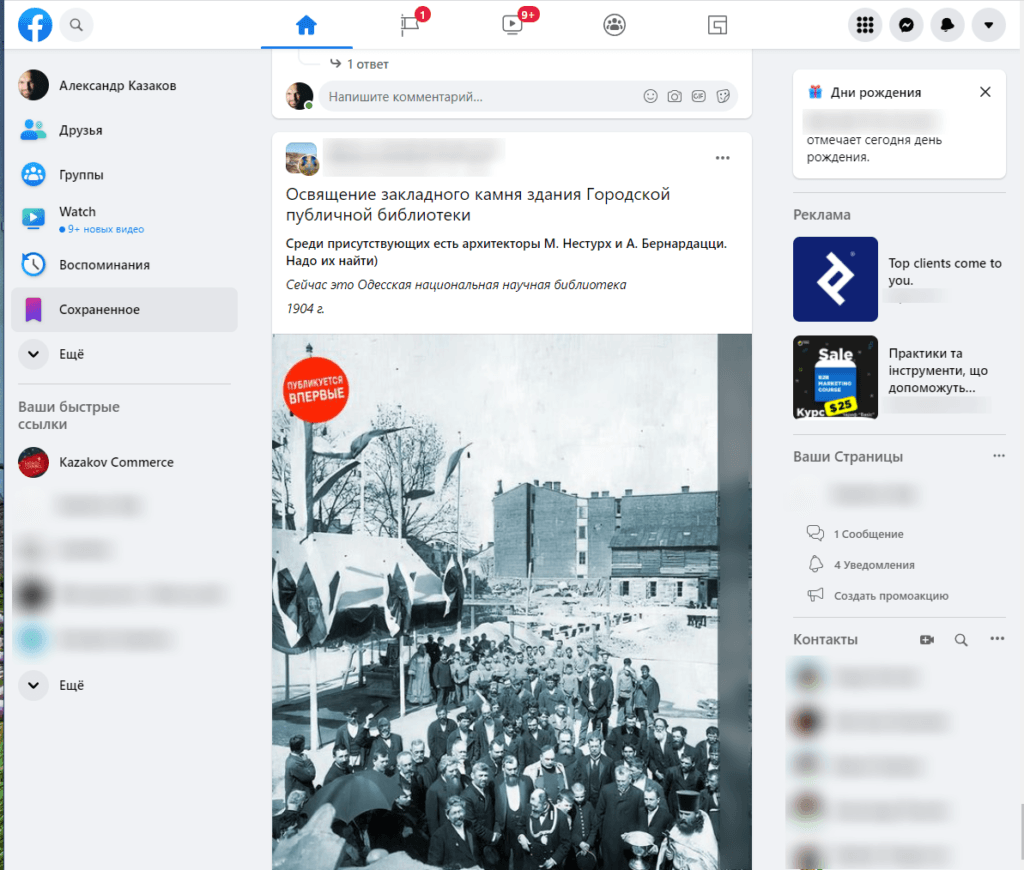The image size is (1024, 870).
Task: Click the Реклама section heading
Action: pyautogui.click(x=822, y=215)
